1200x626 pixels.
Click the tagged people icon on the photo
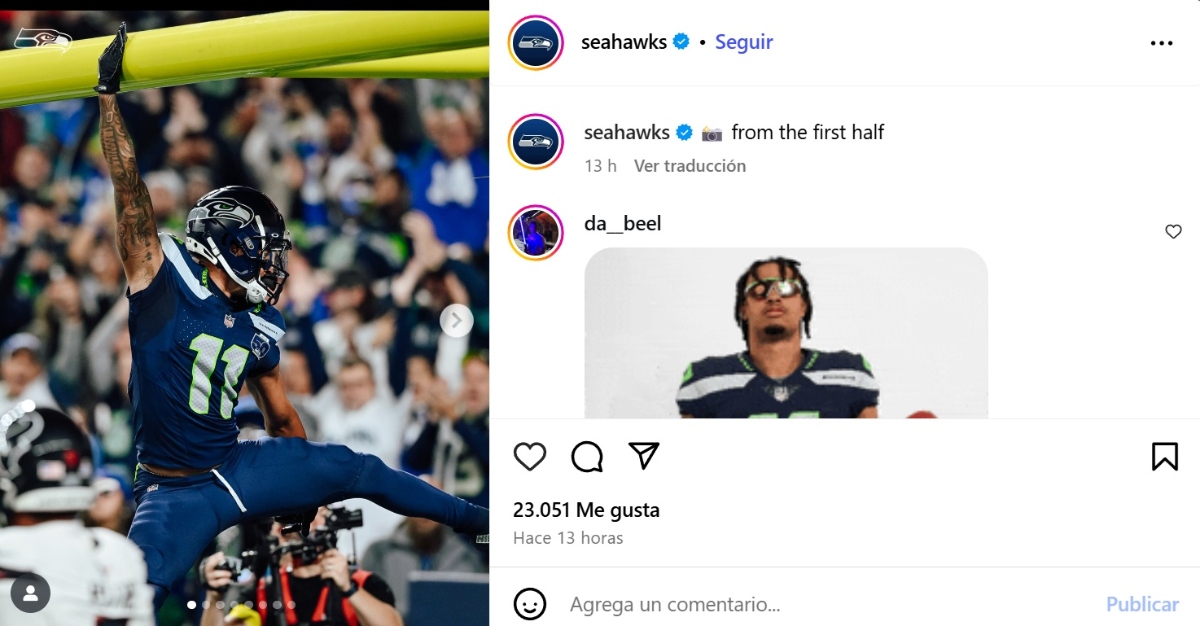30,593
